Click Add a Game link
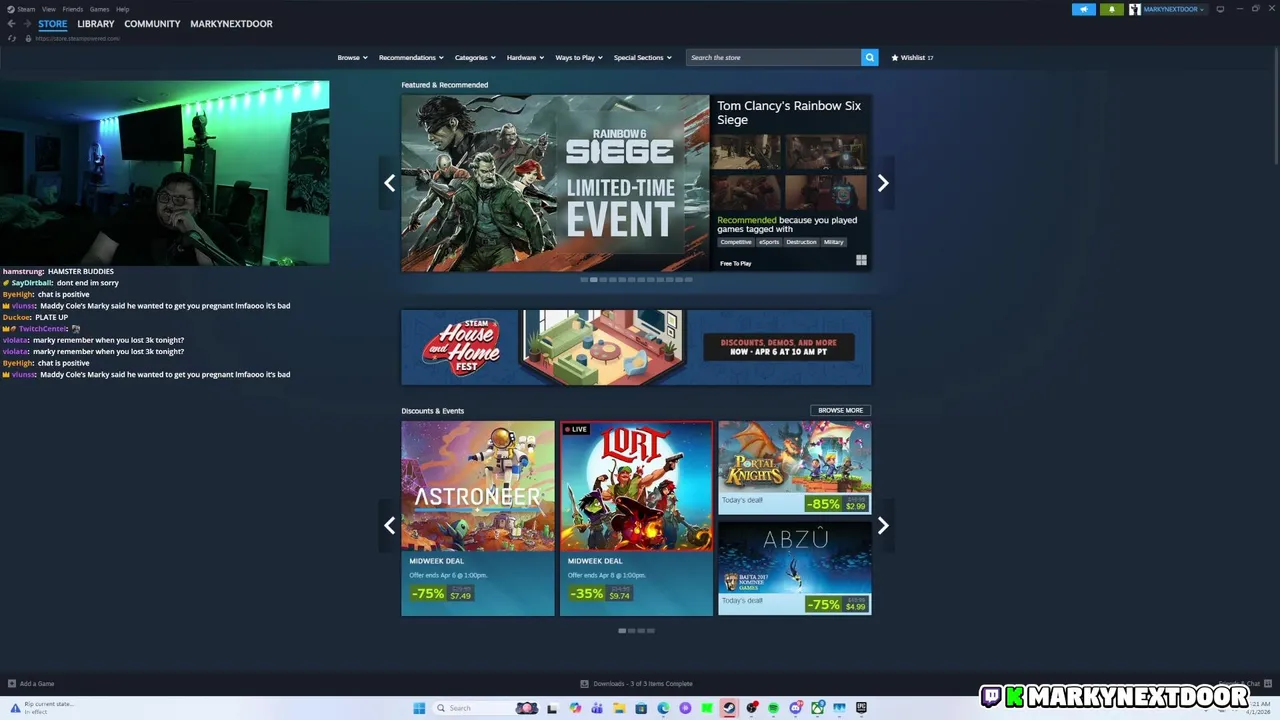The image size is (1280, 720). tap(37, 684)
